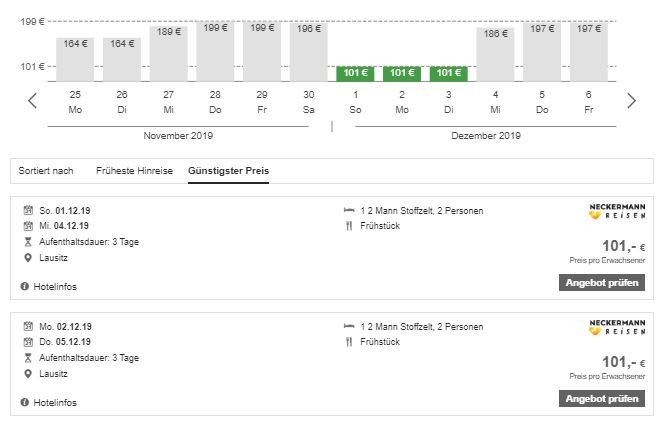Select green 101 € bar for December 3
Image resolution: width=667 pixels, height=421 pixels.
(449, 73)
